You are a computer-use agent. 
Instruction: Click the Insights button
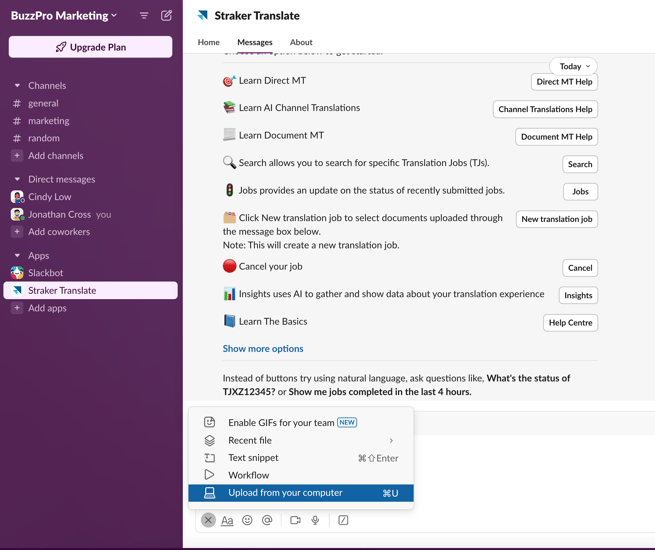(578, 295)
